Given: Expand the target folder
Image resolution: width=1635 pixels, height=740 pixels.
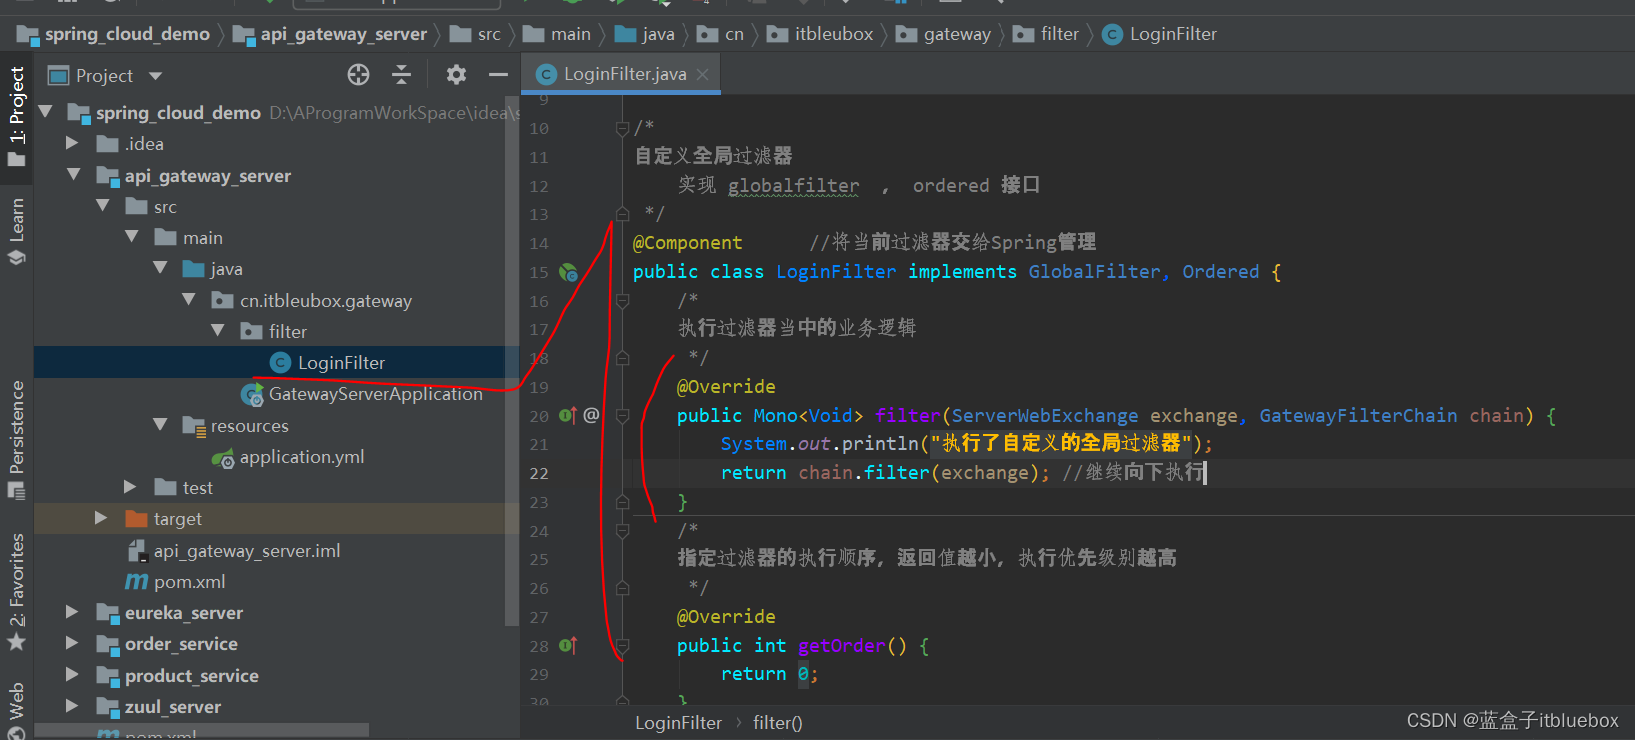Looking at the screenshot, I should [101, 517].
